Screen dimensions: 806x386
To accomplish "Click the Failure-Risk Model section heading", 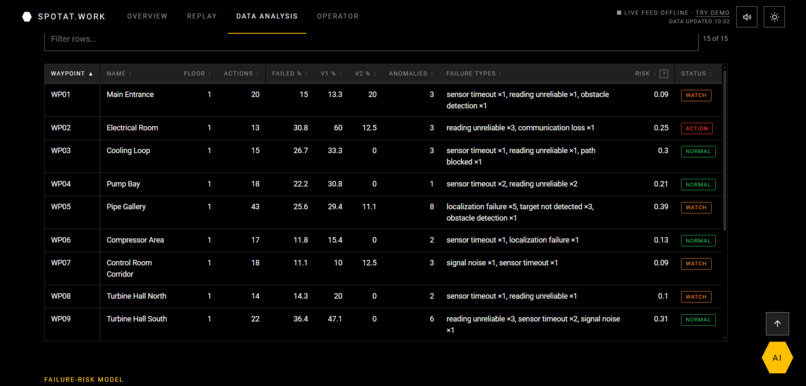I will [84, 380].
